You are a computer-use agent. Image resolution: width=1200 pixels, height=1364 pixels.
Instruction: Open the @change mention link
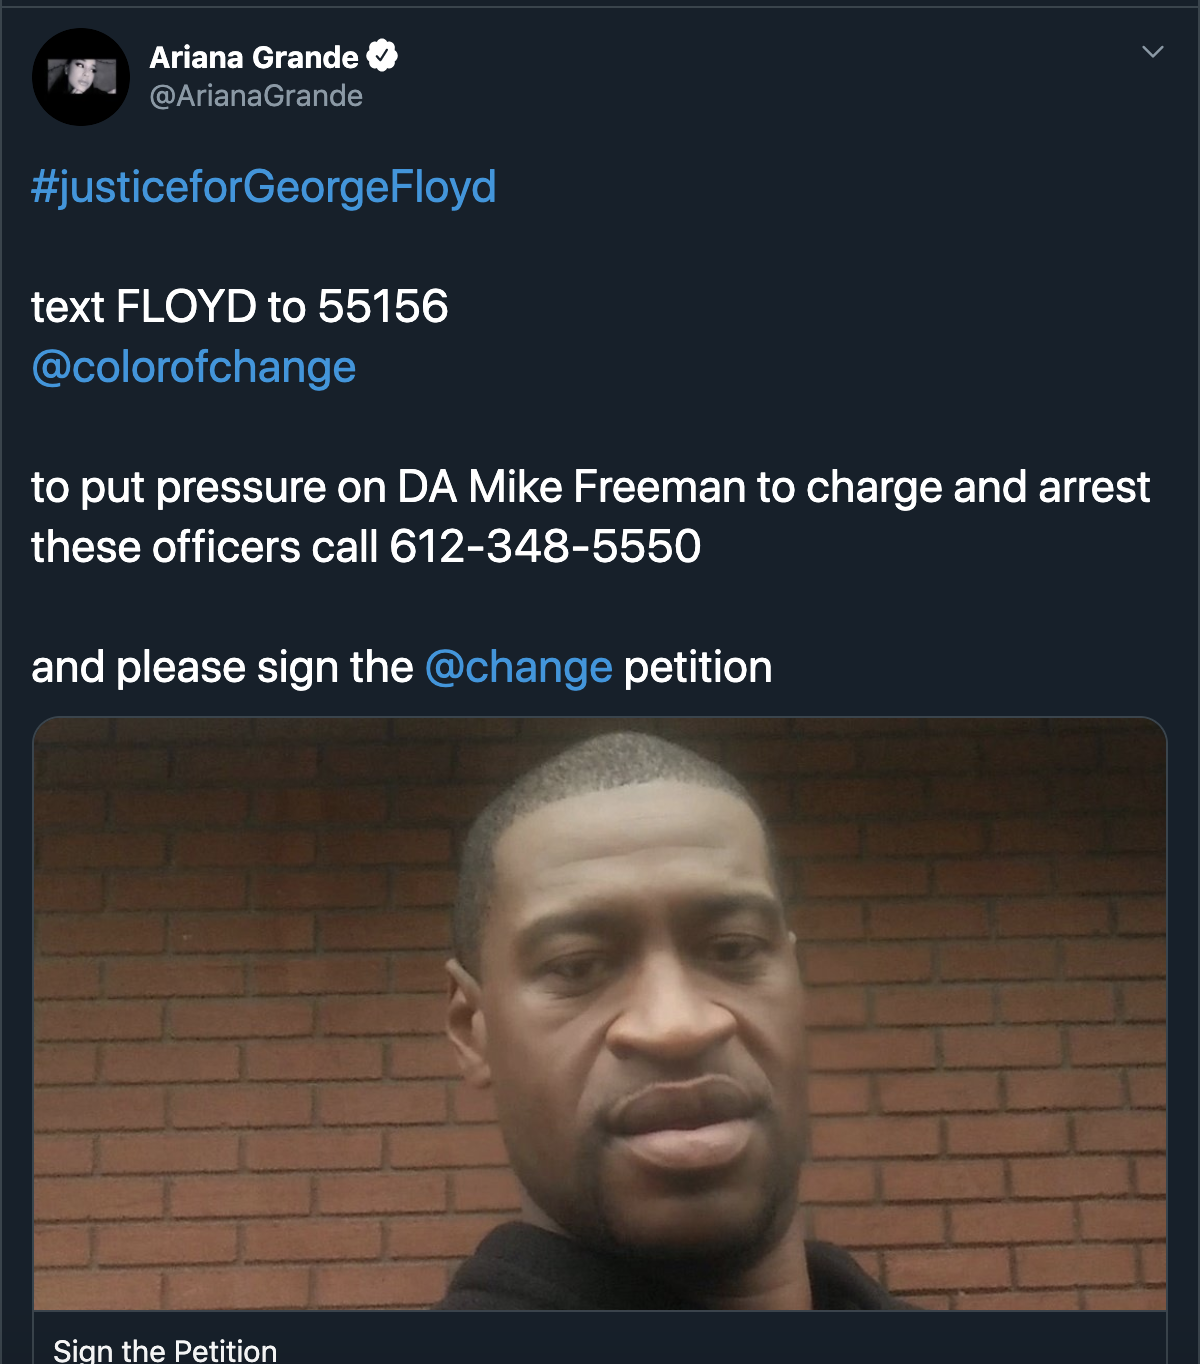click(518, 667)
